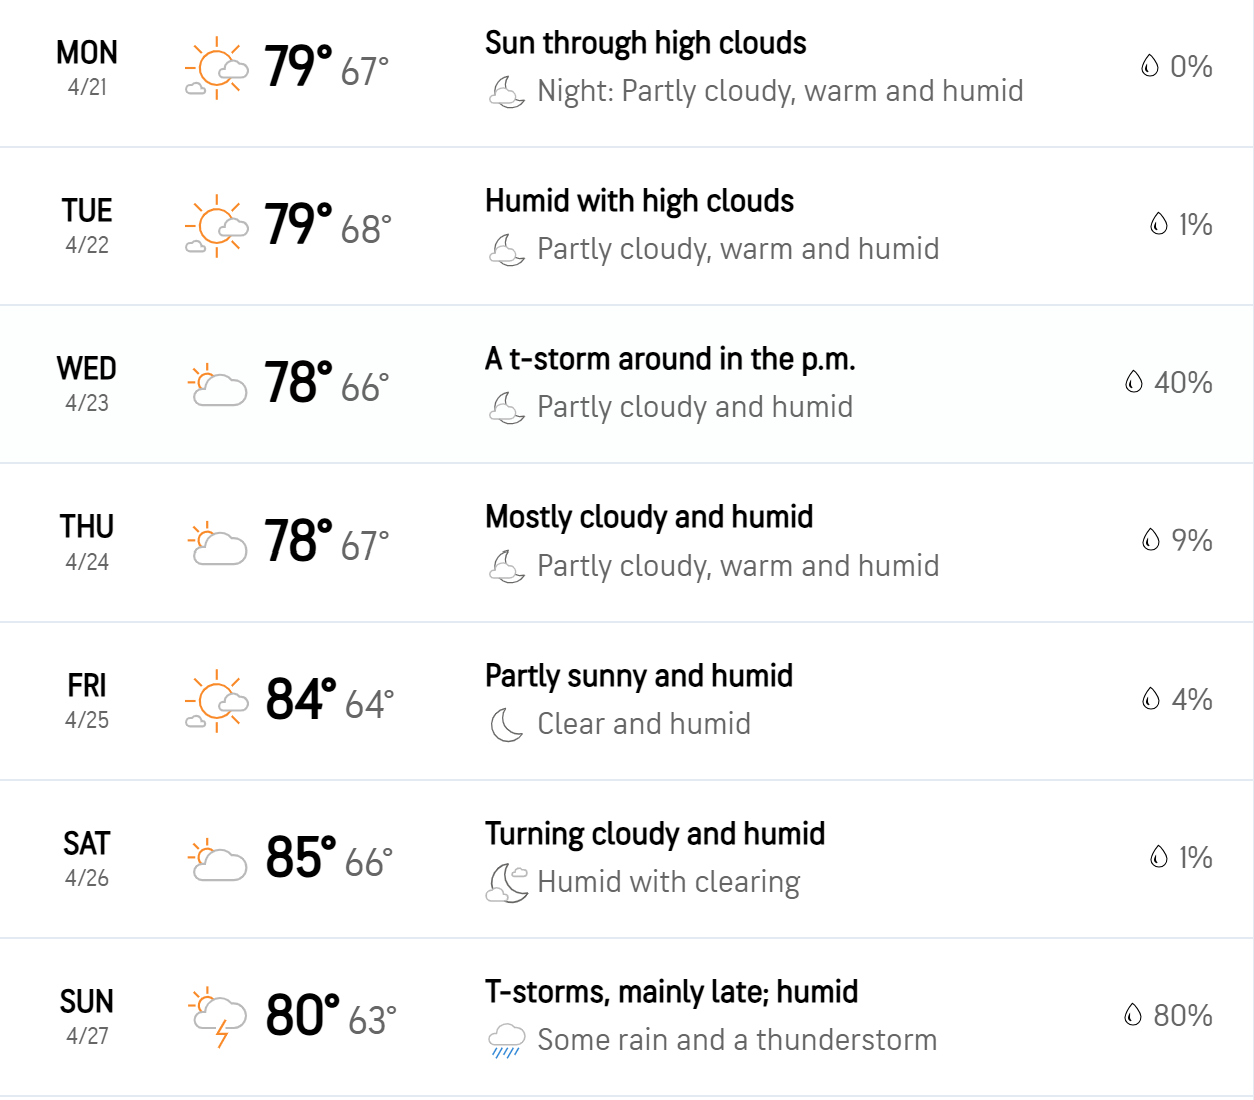The image size is (1254, 1100).
Task: Click Sunday's night rain cloud icon
Action: pyautogui.click(x=507, y=1040)
